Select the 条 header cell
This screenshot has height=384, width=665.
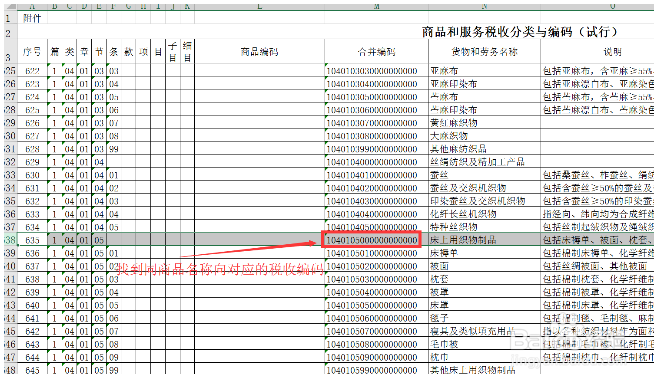[x=114, y=52]
